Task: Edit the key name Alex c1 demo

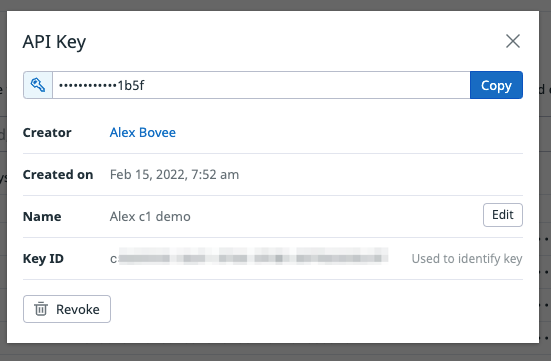Action: click(x=503, y=215)
